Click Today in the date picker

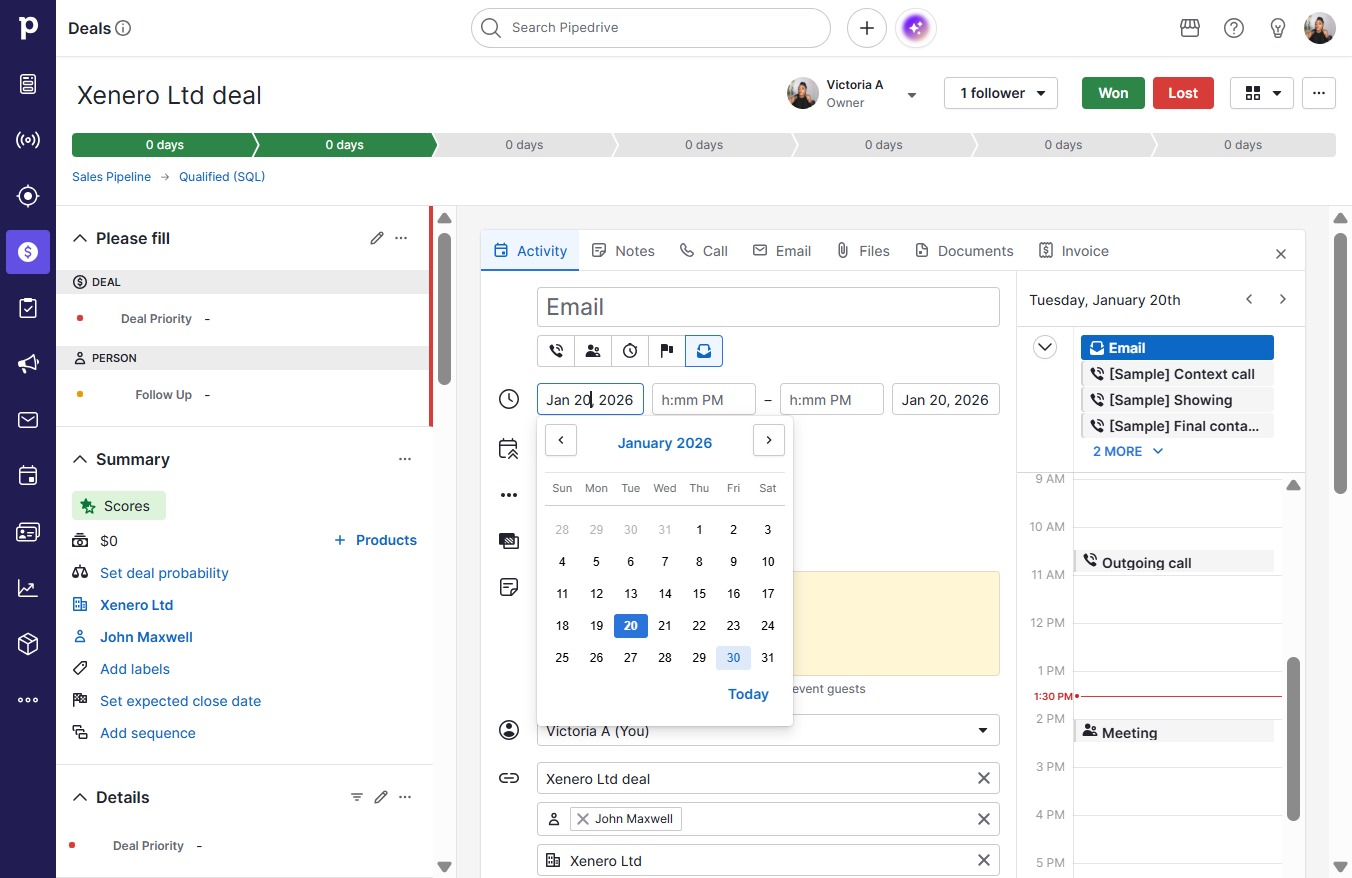(748, 694)
